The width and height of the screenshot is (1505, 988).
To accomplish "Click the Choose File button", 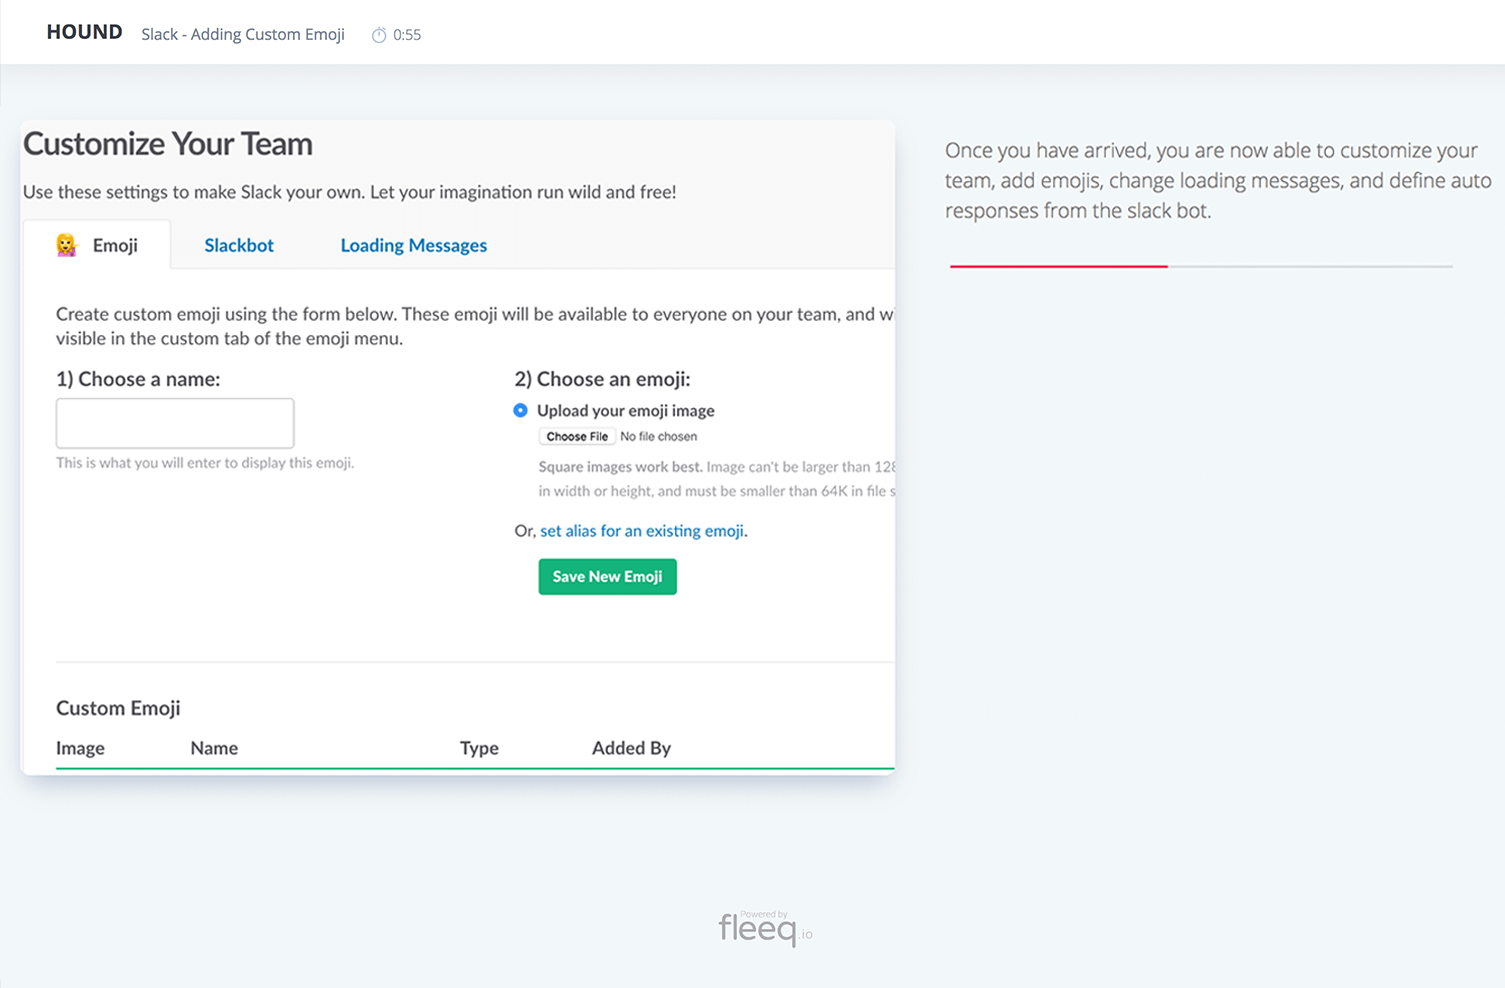I will tap(577, 436).
